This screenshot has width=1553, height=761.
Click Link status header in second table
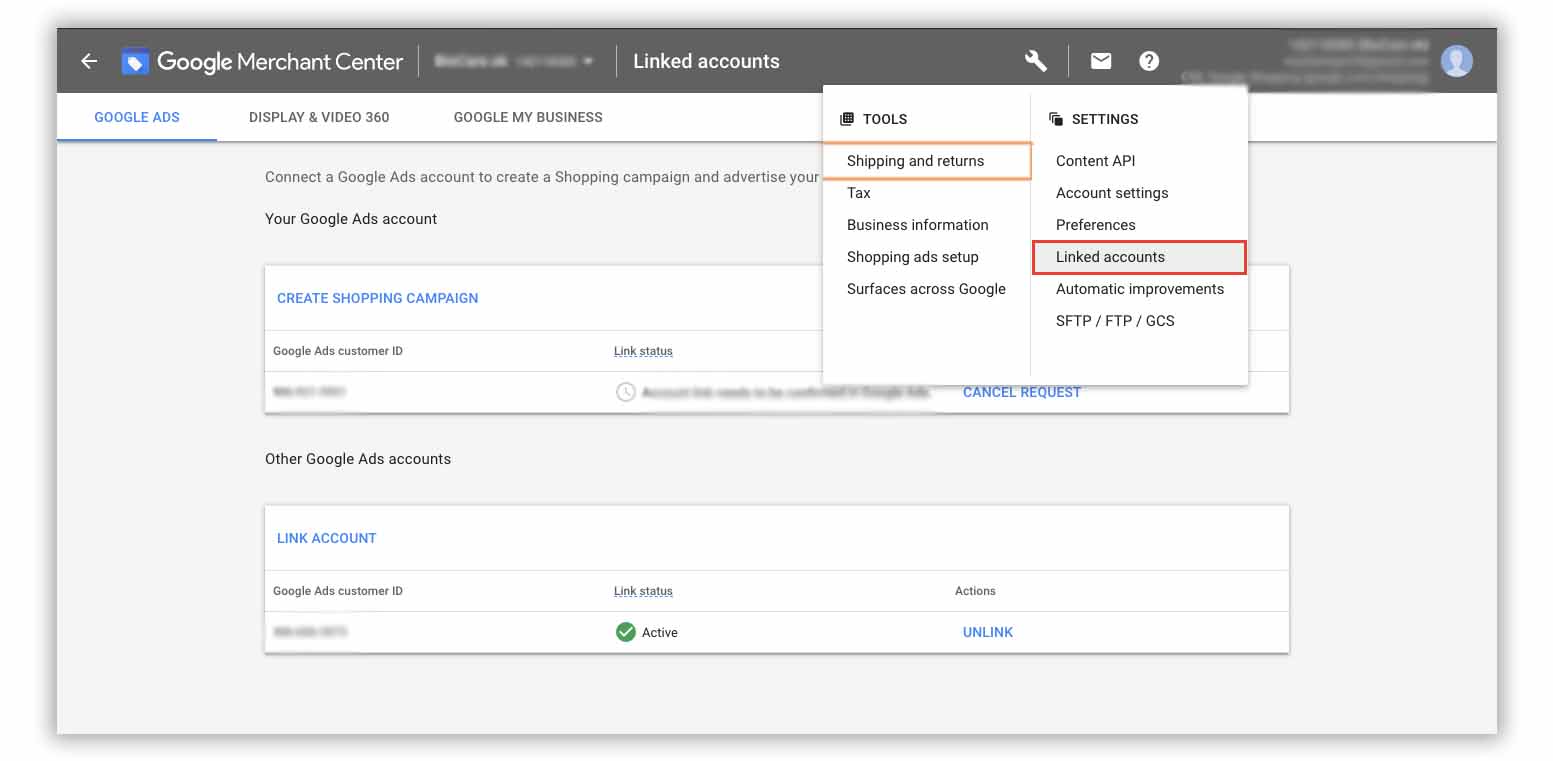point(643,591)
